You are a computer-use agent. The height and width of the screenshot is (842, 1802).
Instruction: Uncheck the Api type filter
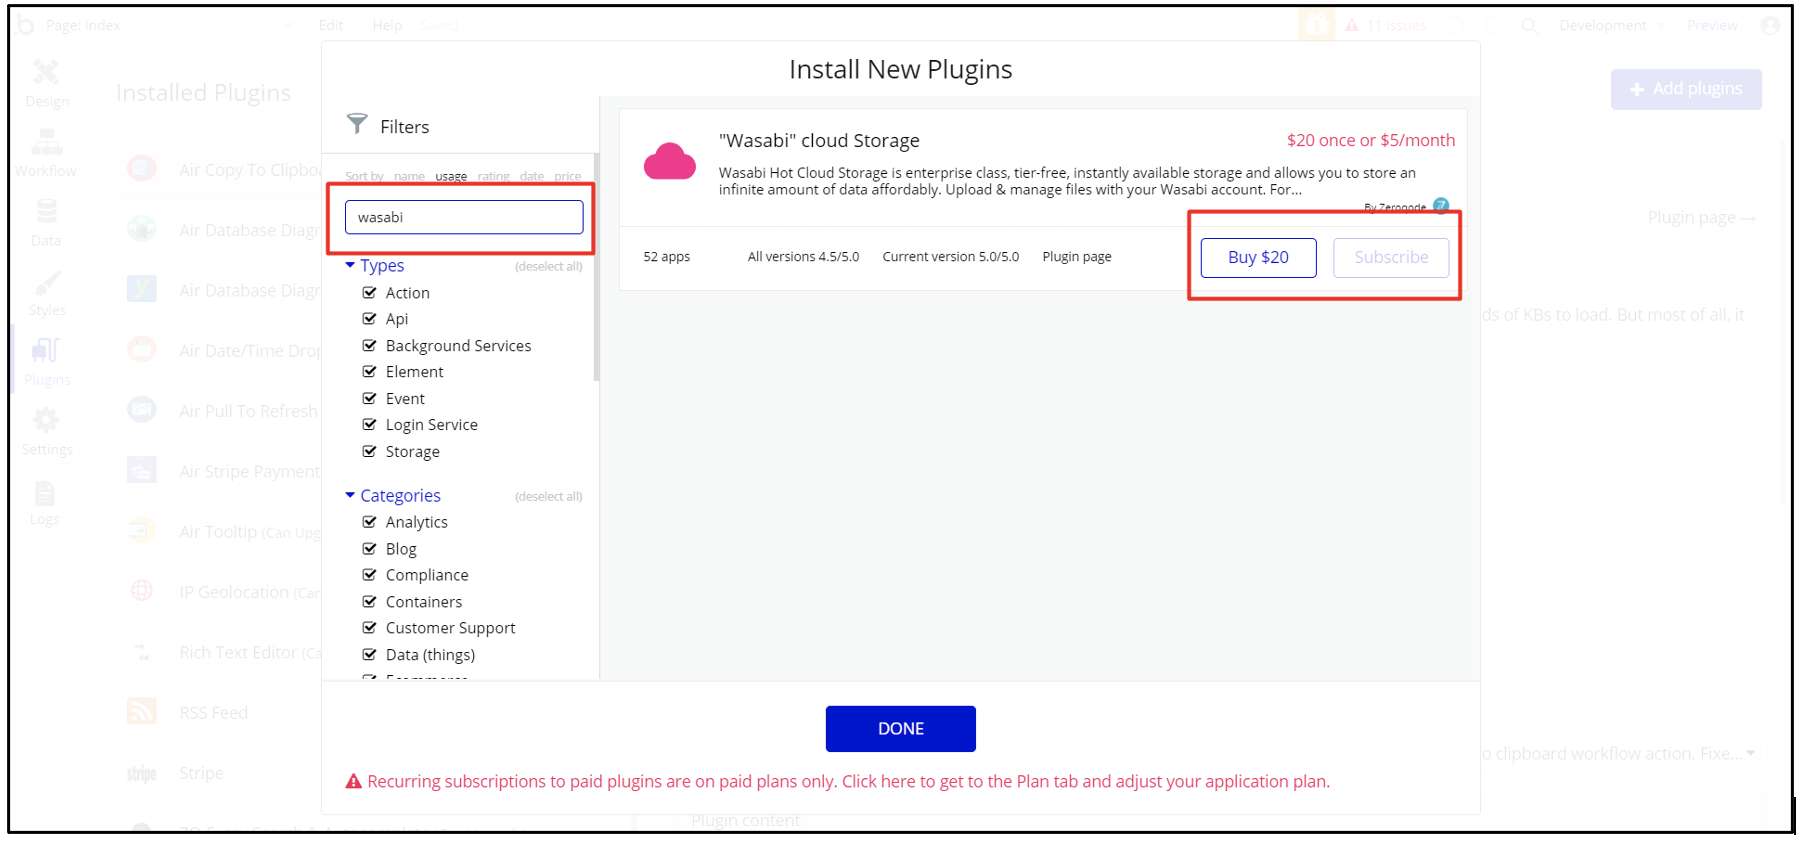[369, 318]
